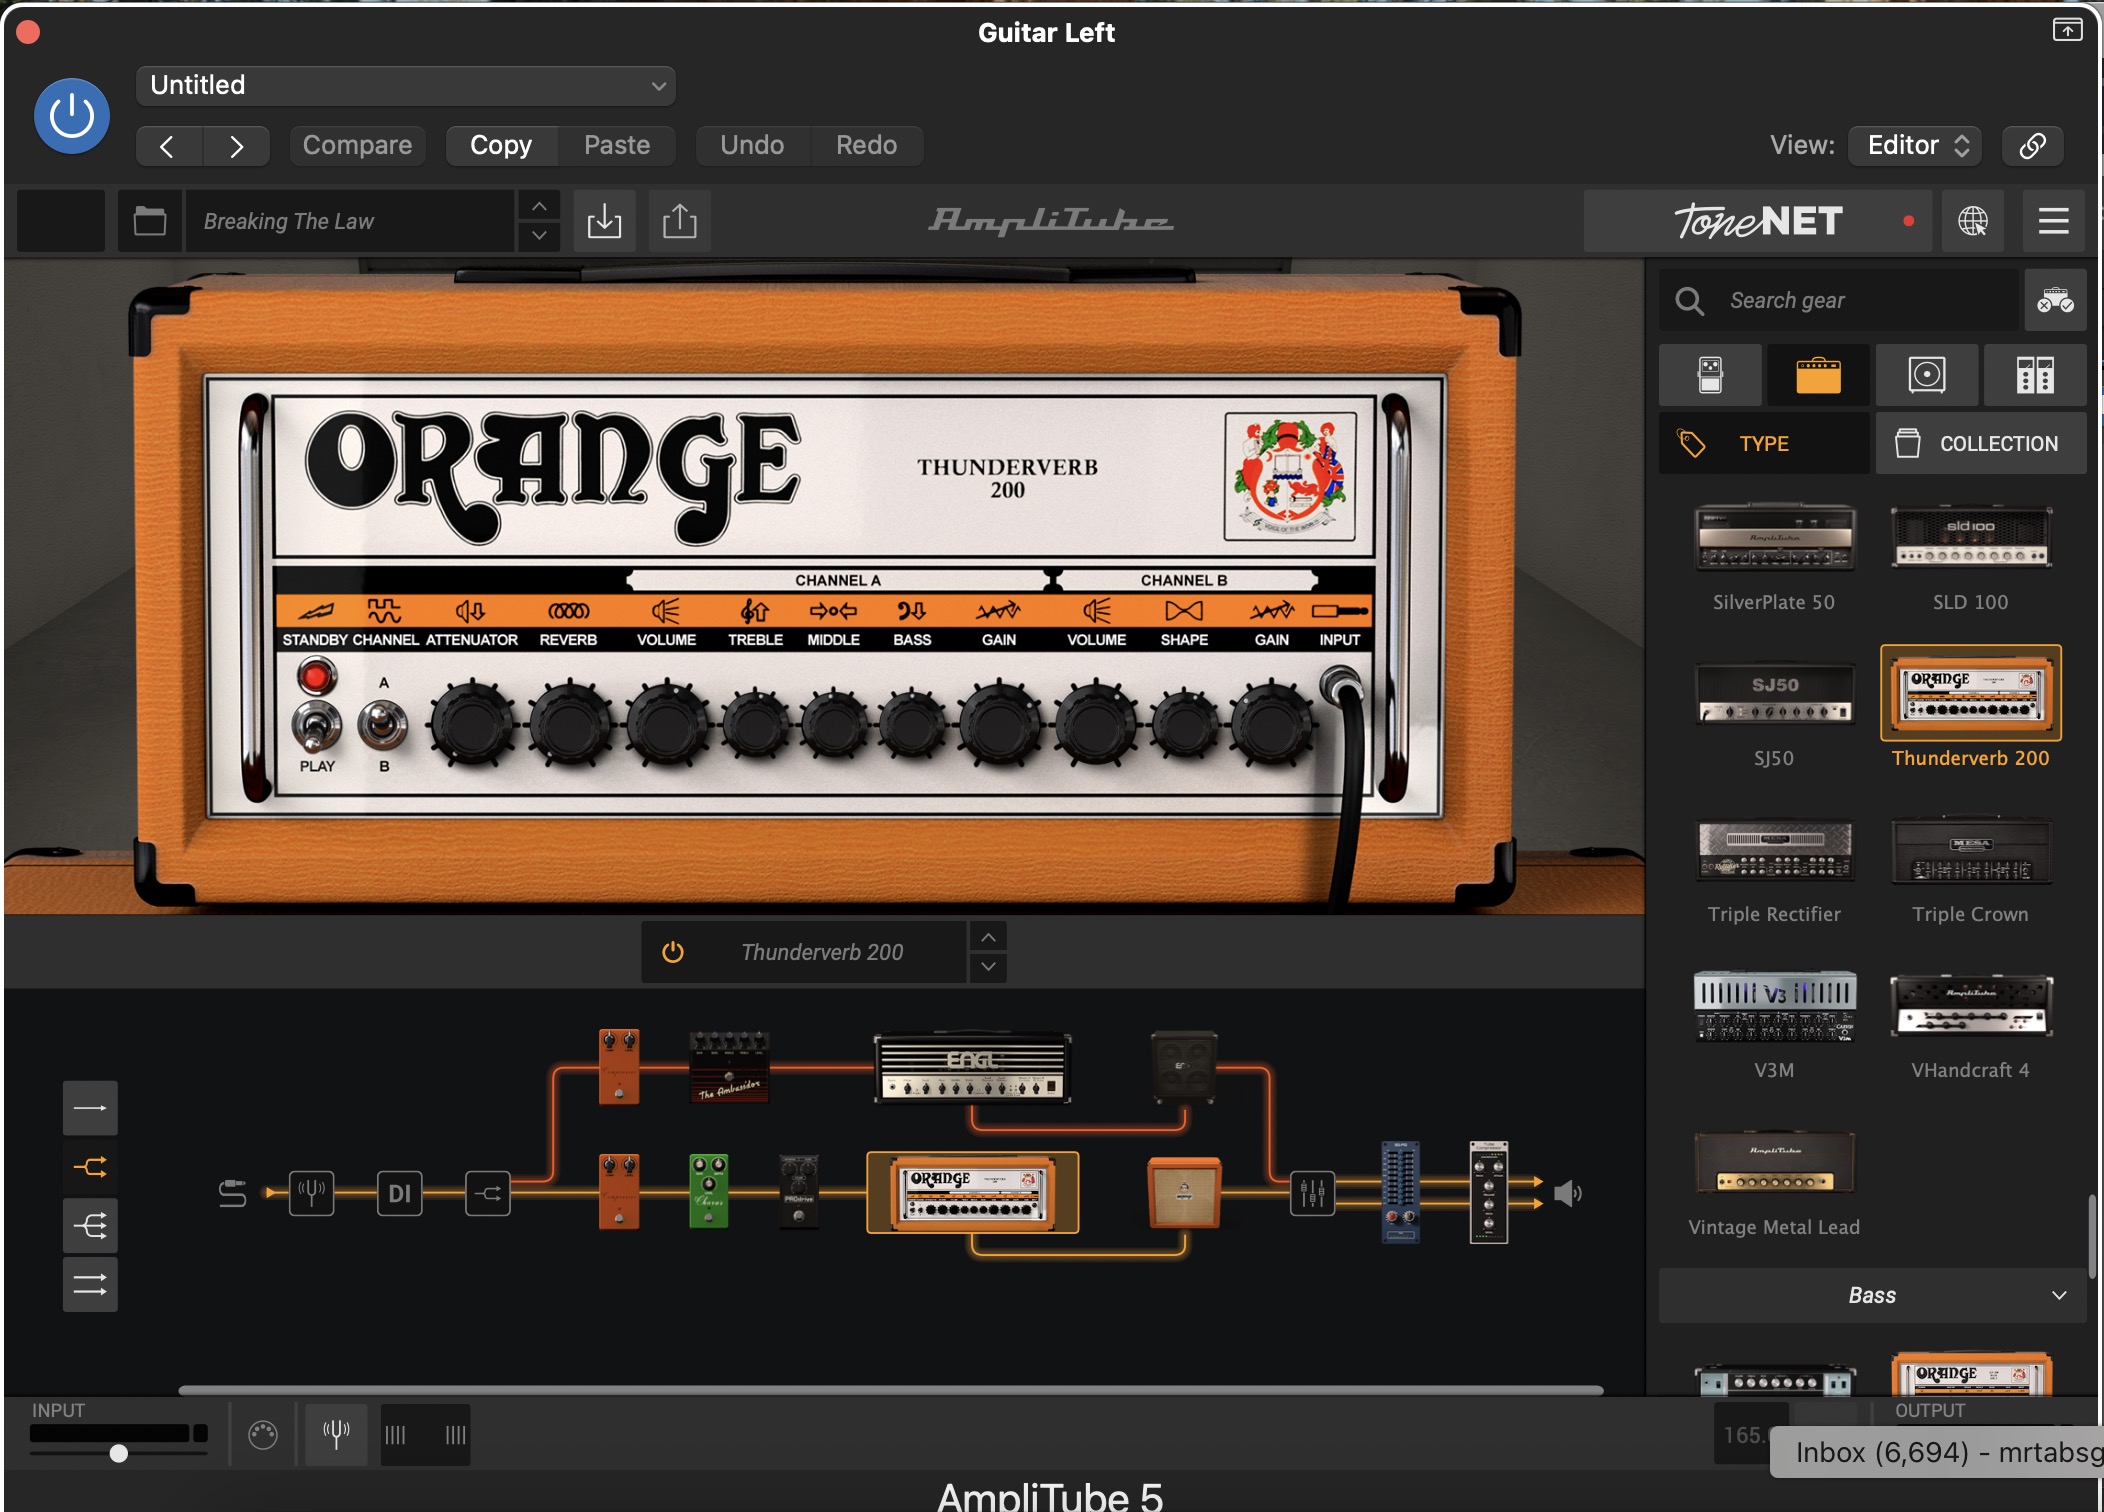Open the Untitled preset dropdown
The height and width of the screenshot is (1512, 2104).
coord(406,85)
